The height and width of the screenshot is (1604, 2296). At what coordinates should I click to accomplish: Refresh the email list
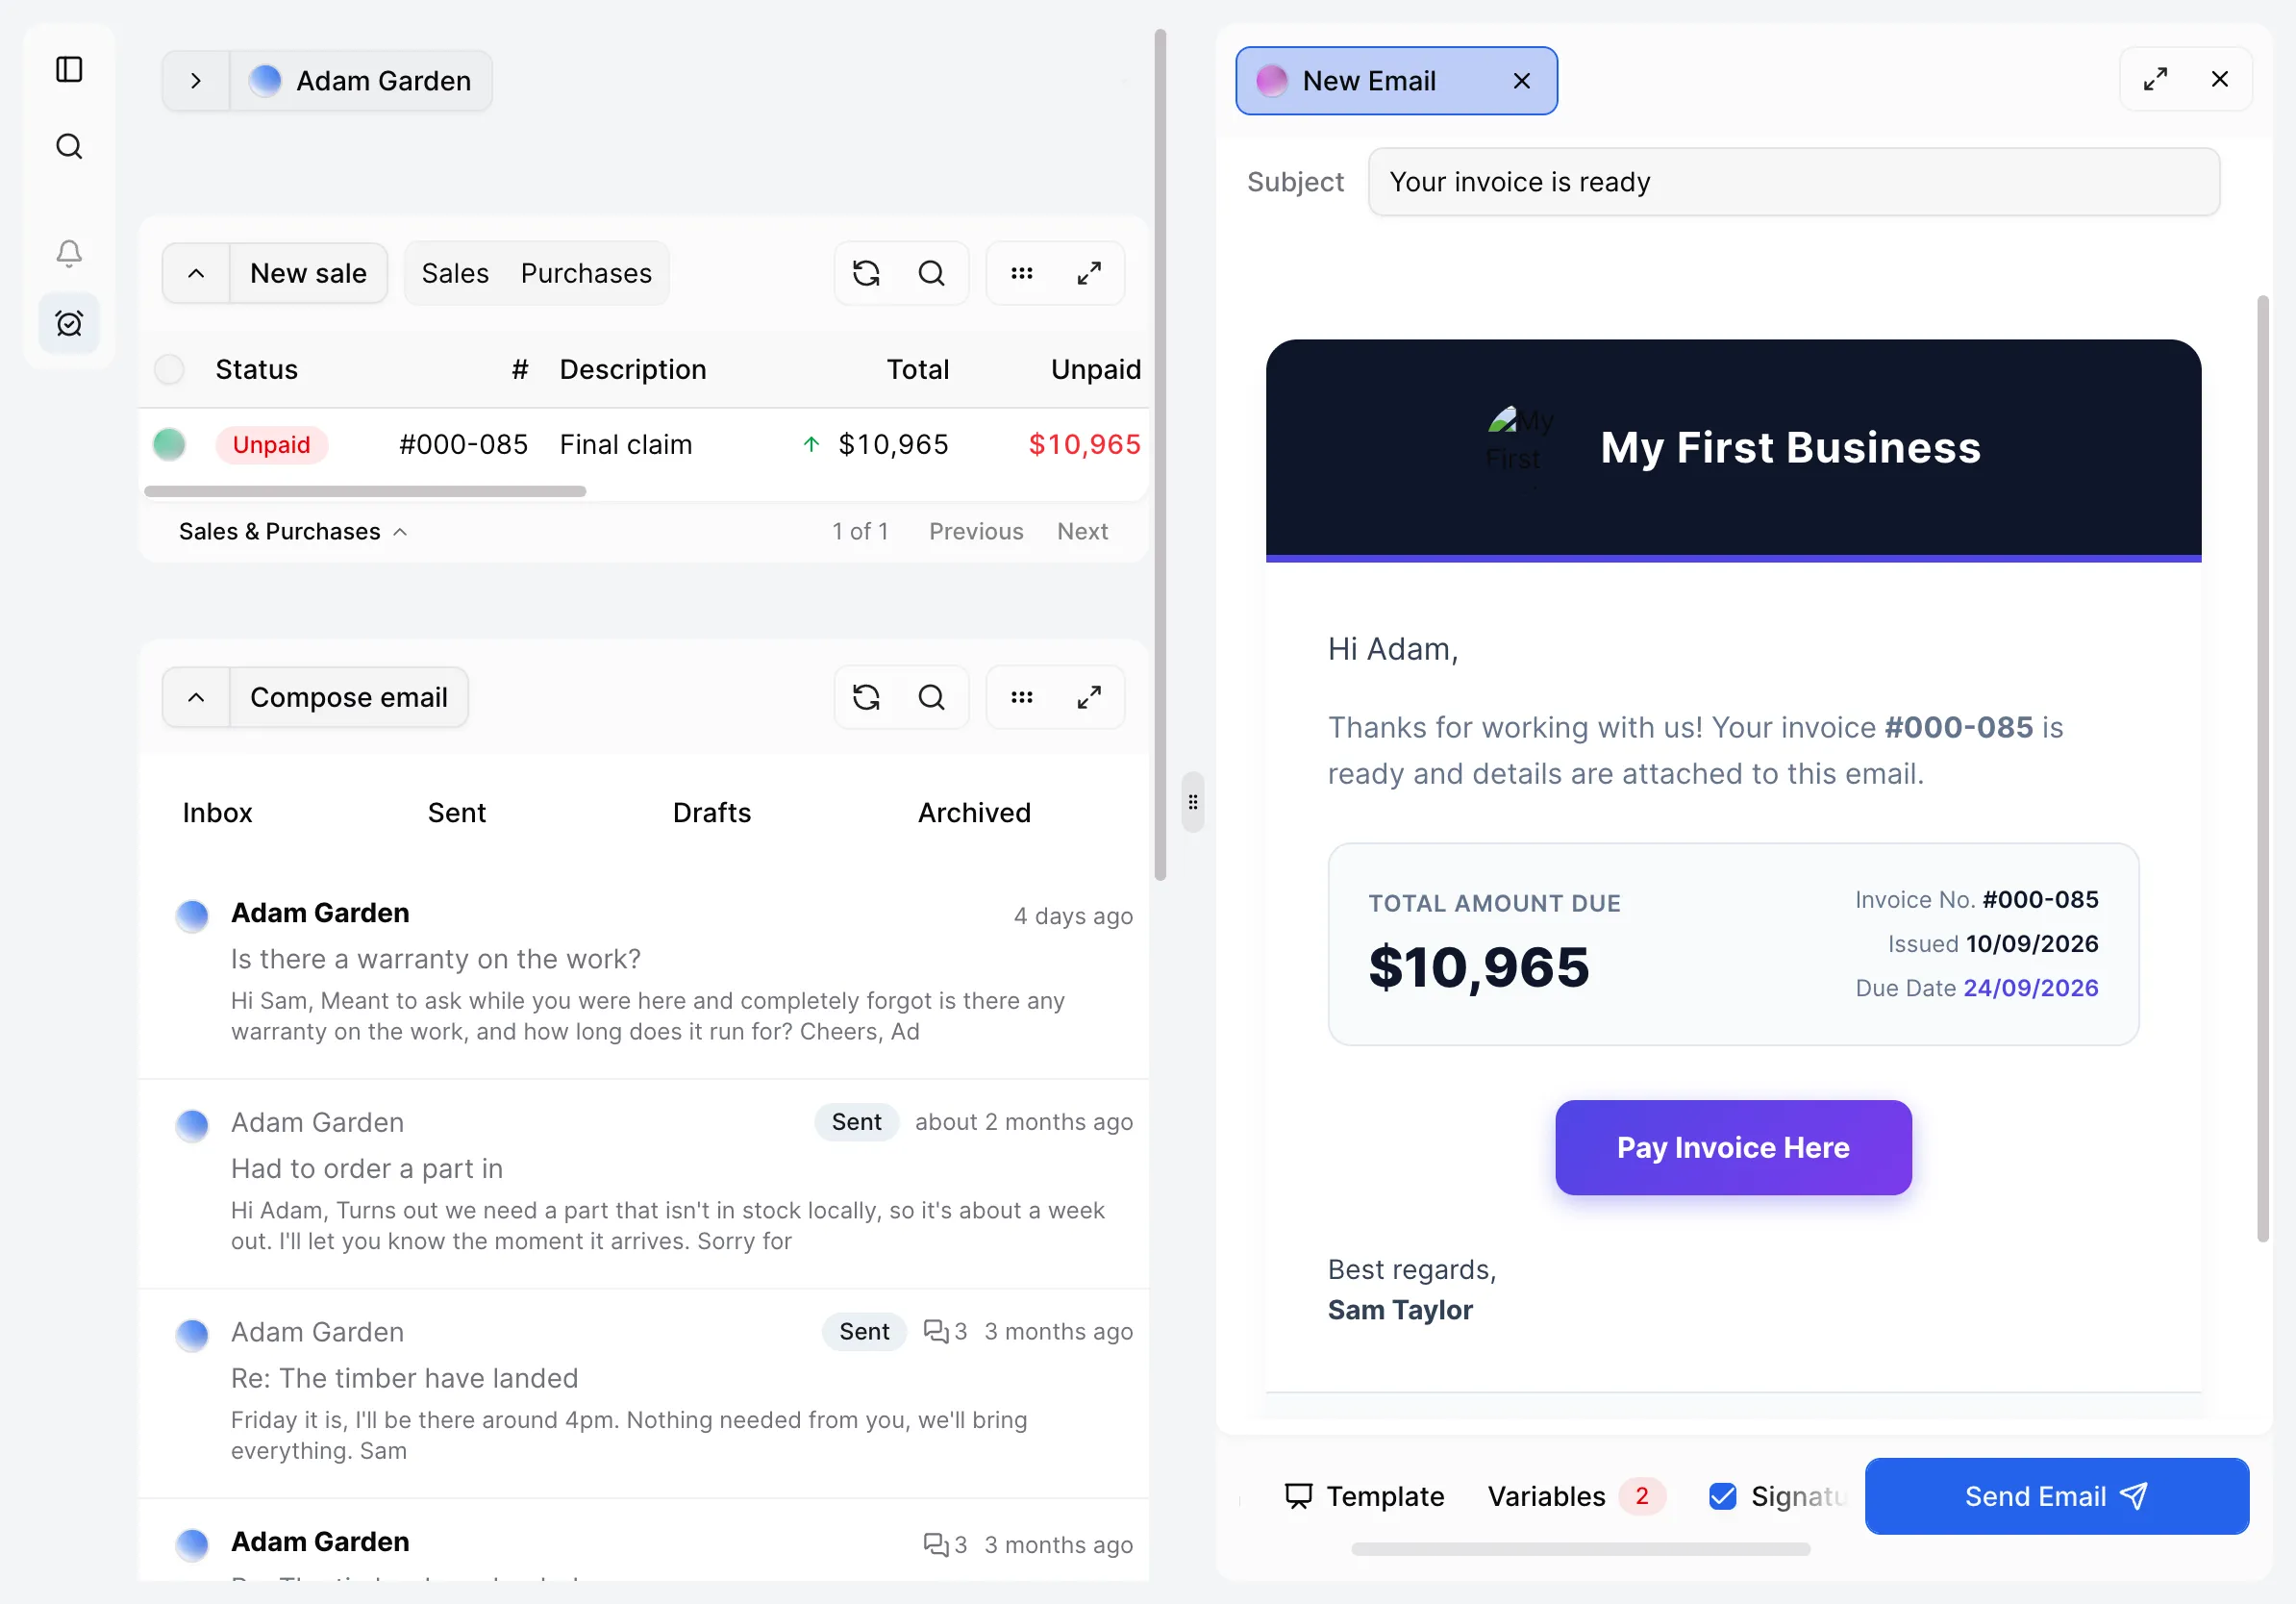coord(866,697)
